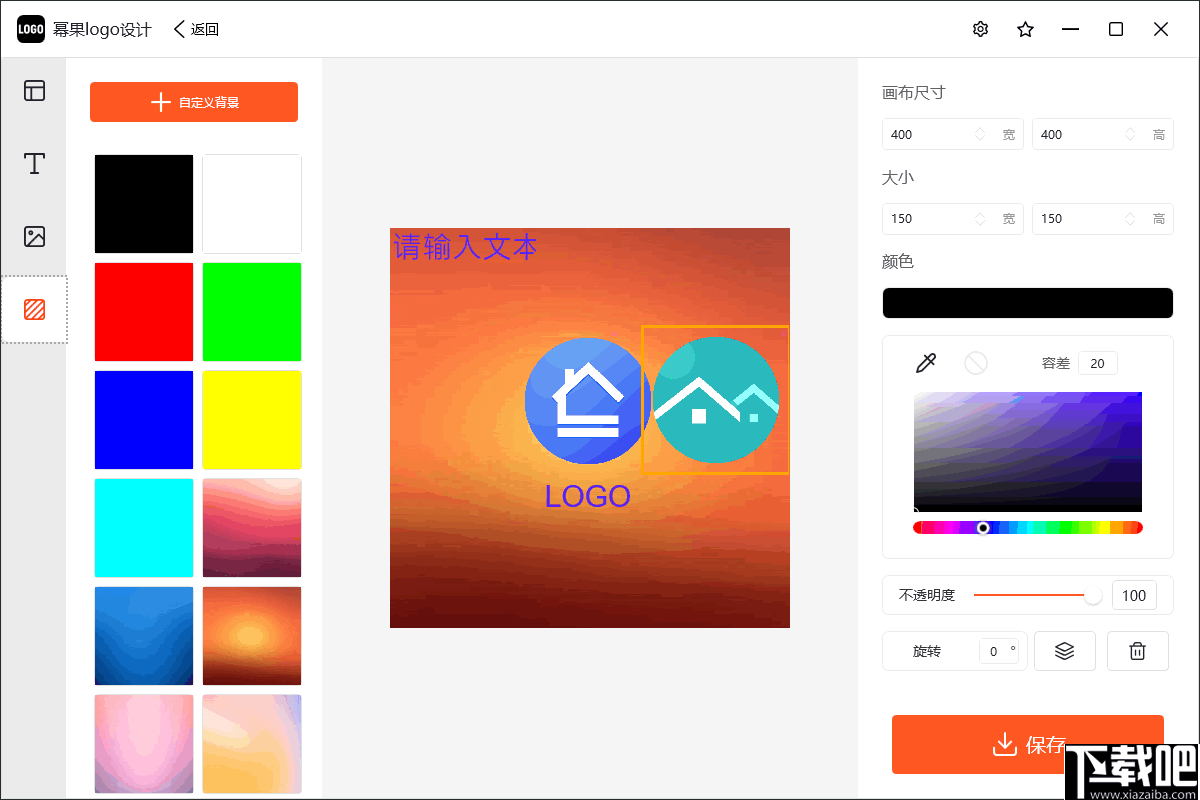Open the templates panel in the left sidebar
This screenshot has height=800, width=1200.
[34, 90]
